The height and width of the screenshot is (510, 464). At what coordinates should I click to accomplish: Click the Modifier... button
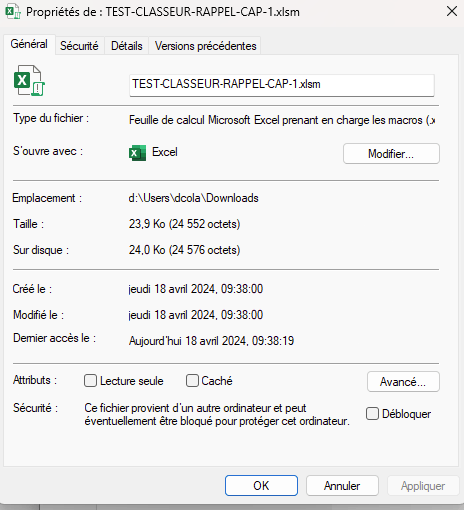tap(391, 154)
